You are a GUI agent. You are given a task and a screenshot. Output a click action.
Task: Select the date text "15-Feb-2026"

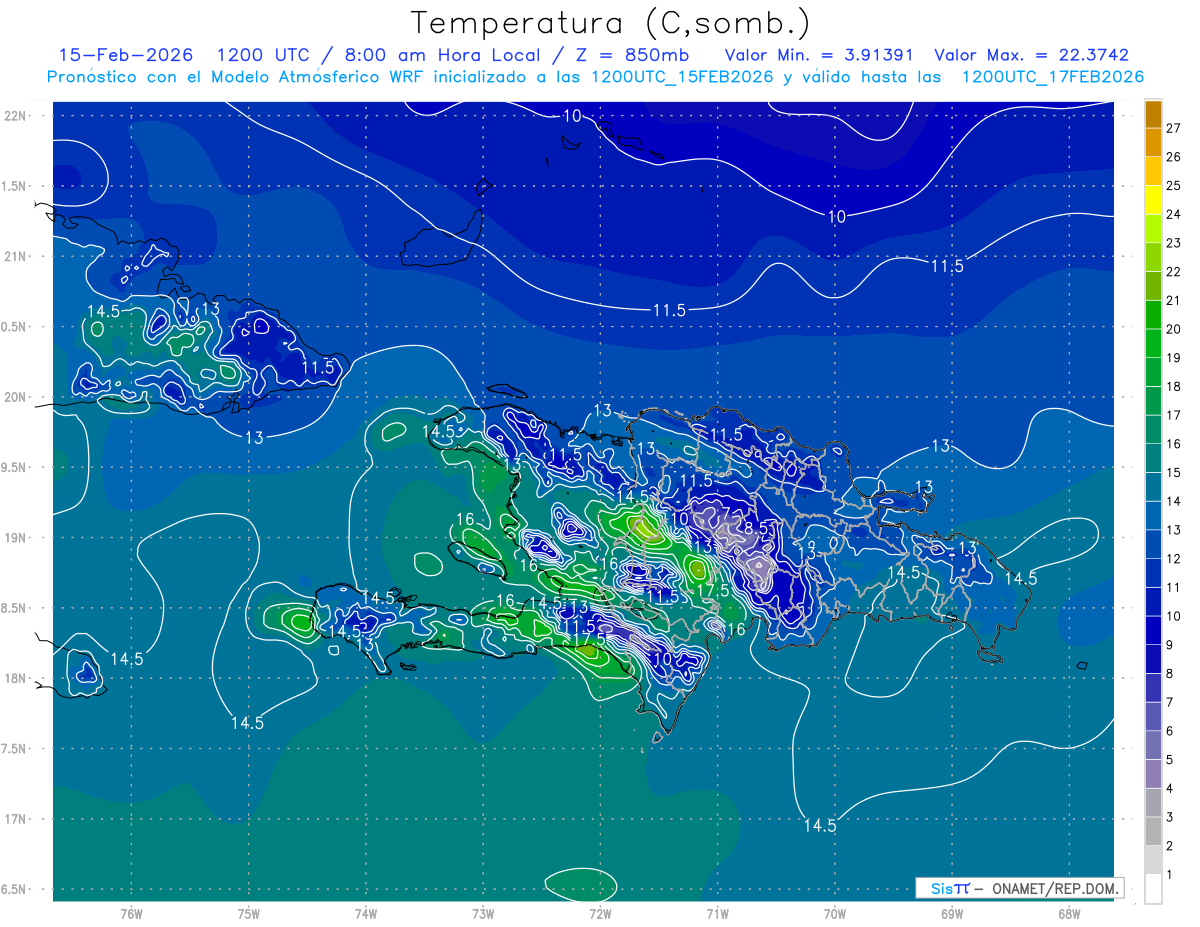coord(126,55)
